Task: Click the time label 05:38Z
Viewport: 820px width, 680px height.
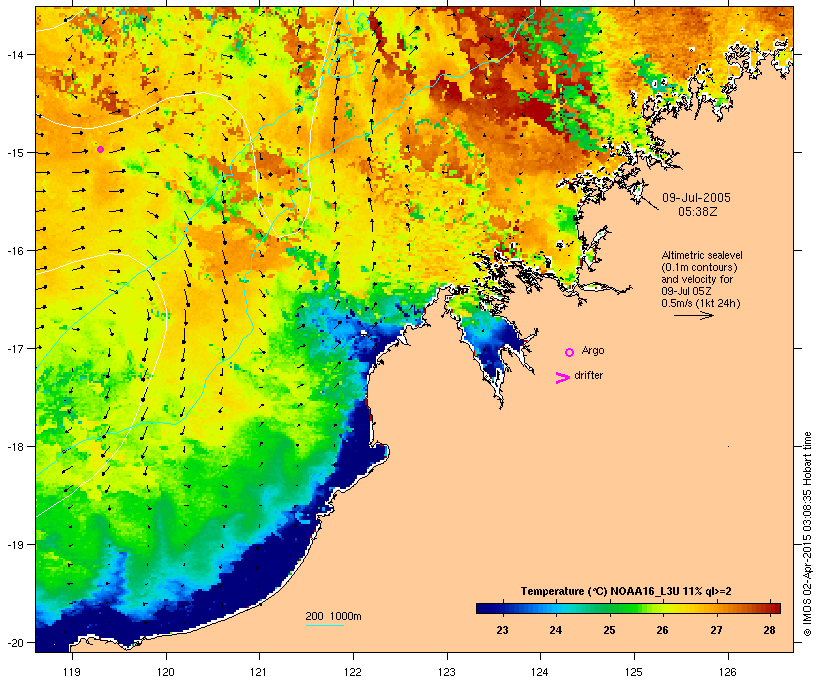Action: 698,212
